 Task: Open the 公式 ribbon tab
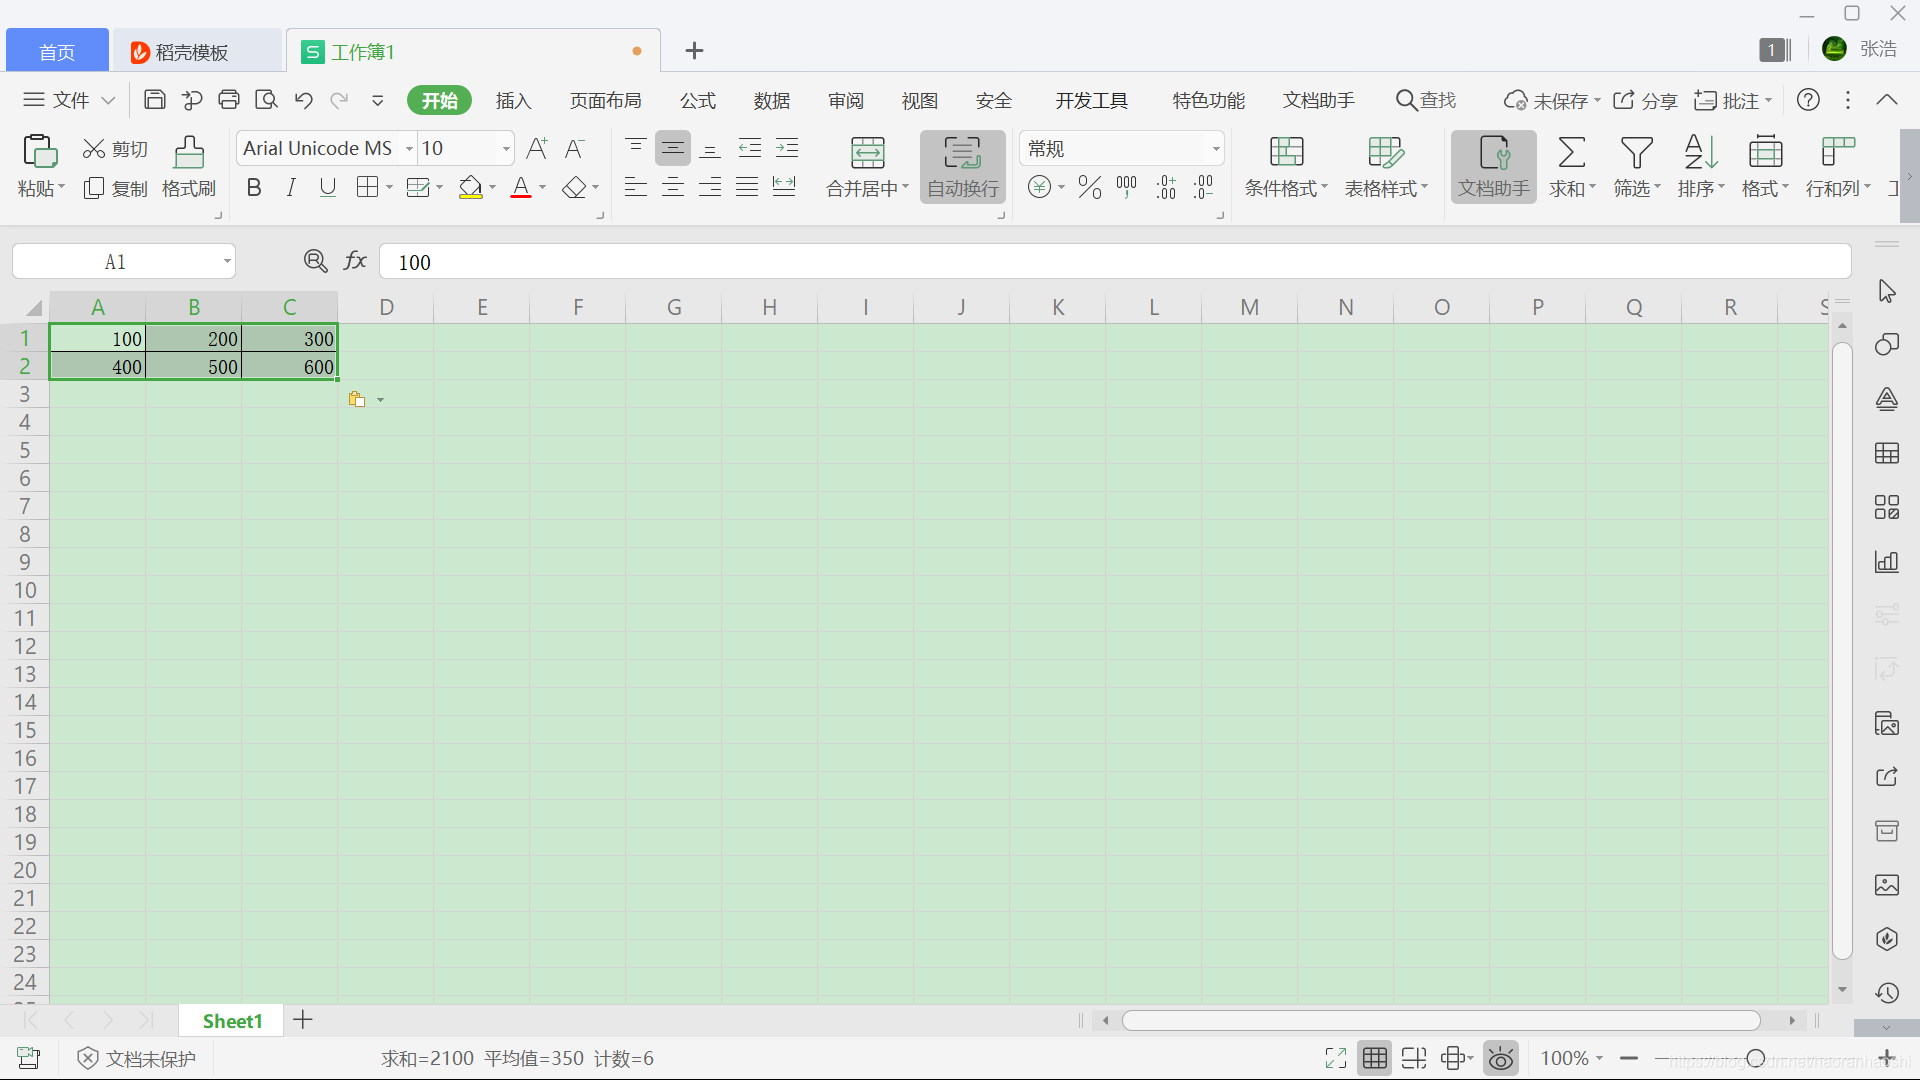pos(698,101)
